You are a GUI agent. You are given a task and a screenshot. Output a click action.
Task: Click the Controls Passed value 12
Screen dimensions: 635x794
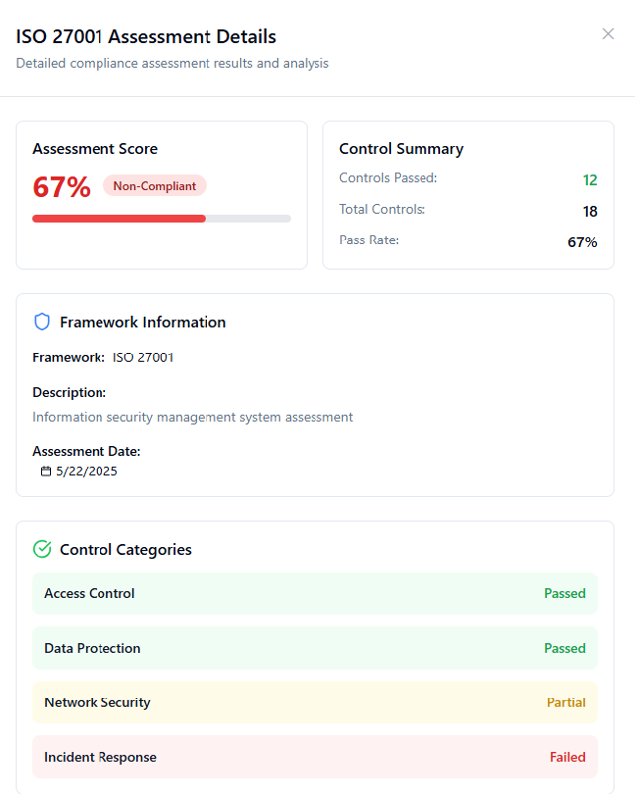pyautogui.click(x=590, y=180)
